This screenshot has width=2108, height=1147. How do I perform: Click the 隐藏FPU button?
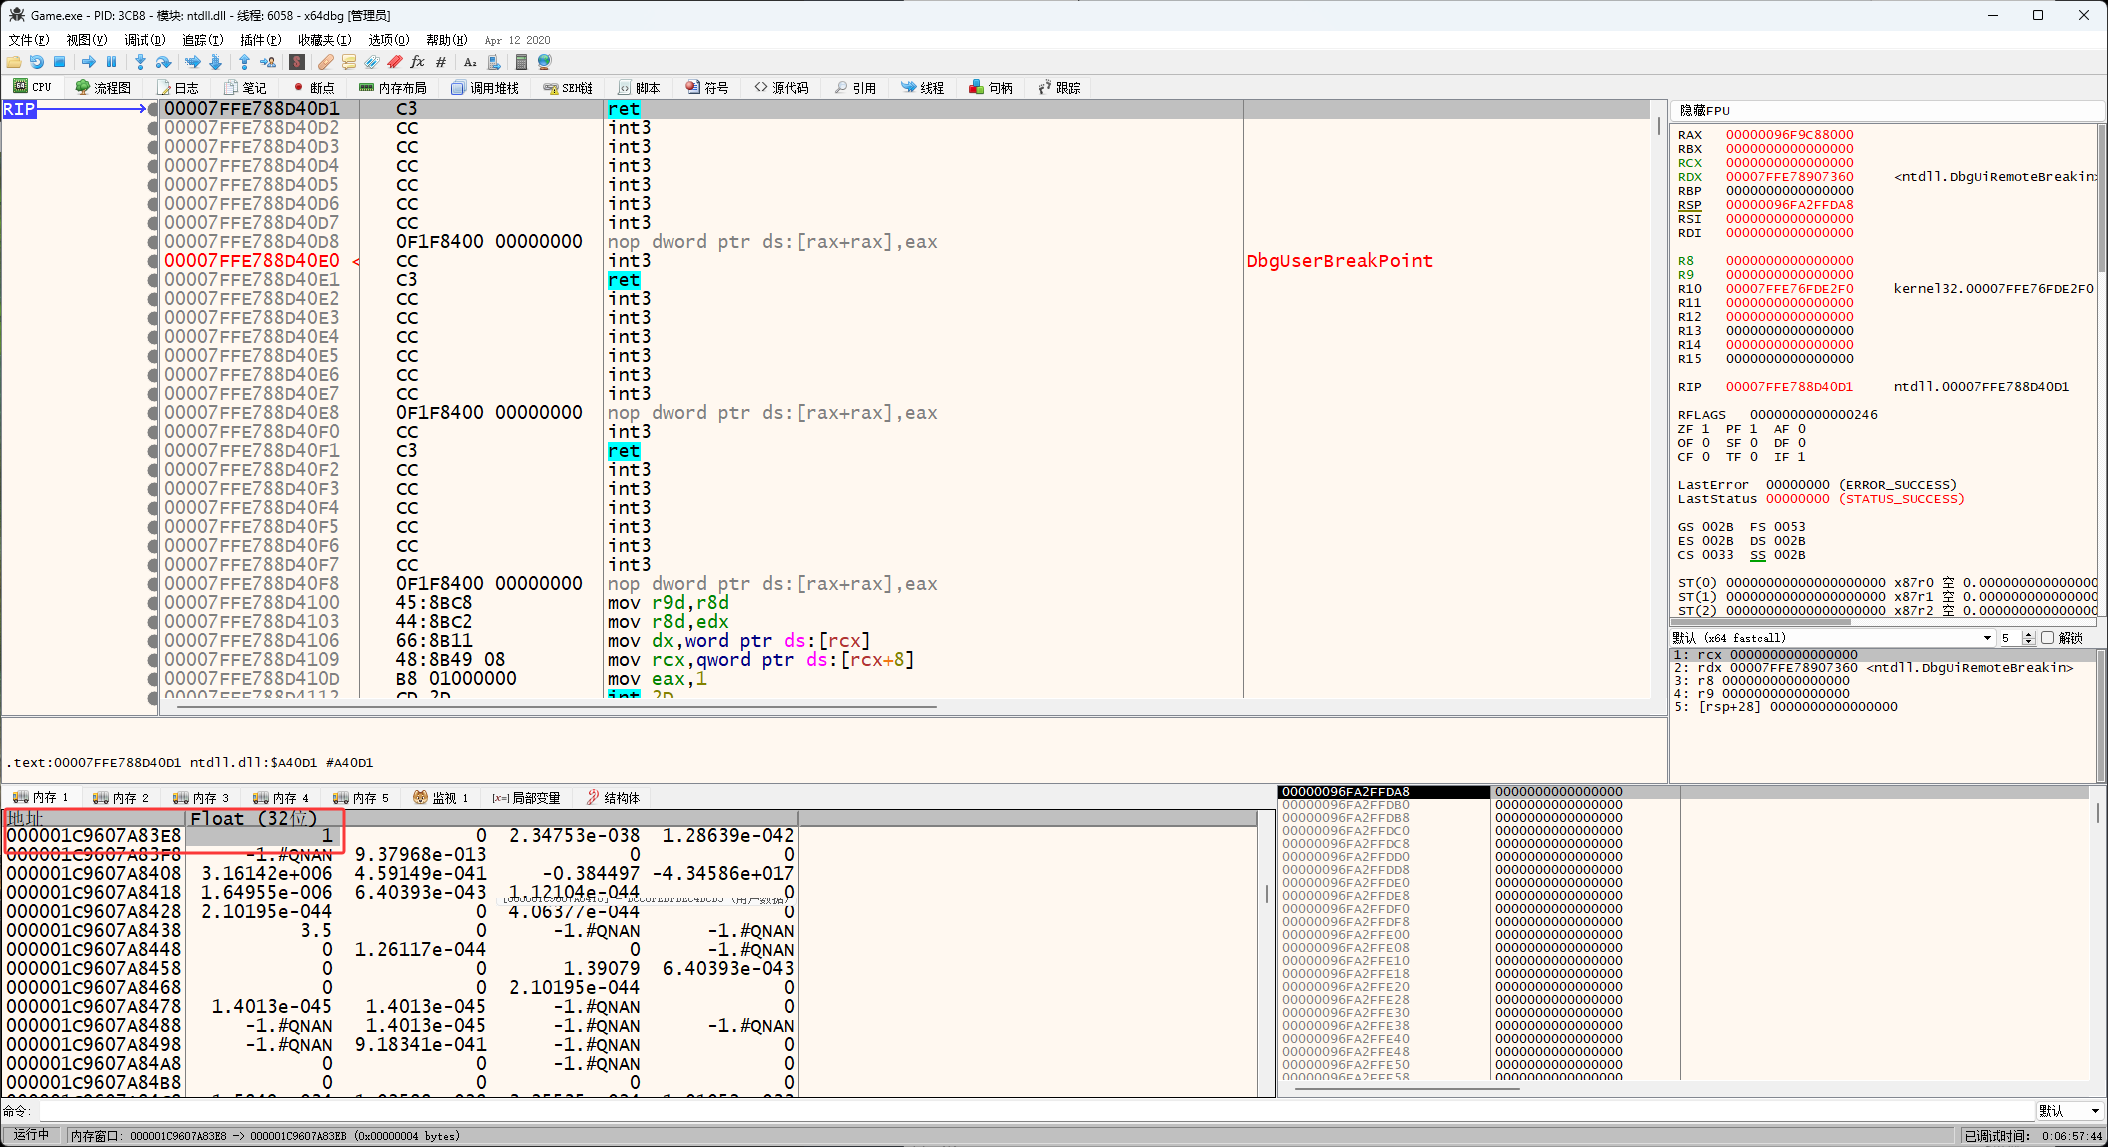pos(1705,111)
